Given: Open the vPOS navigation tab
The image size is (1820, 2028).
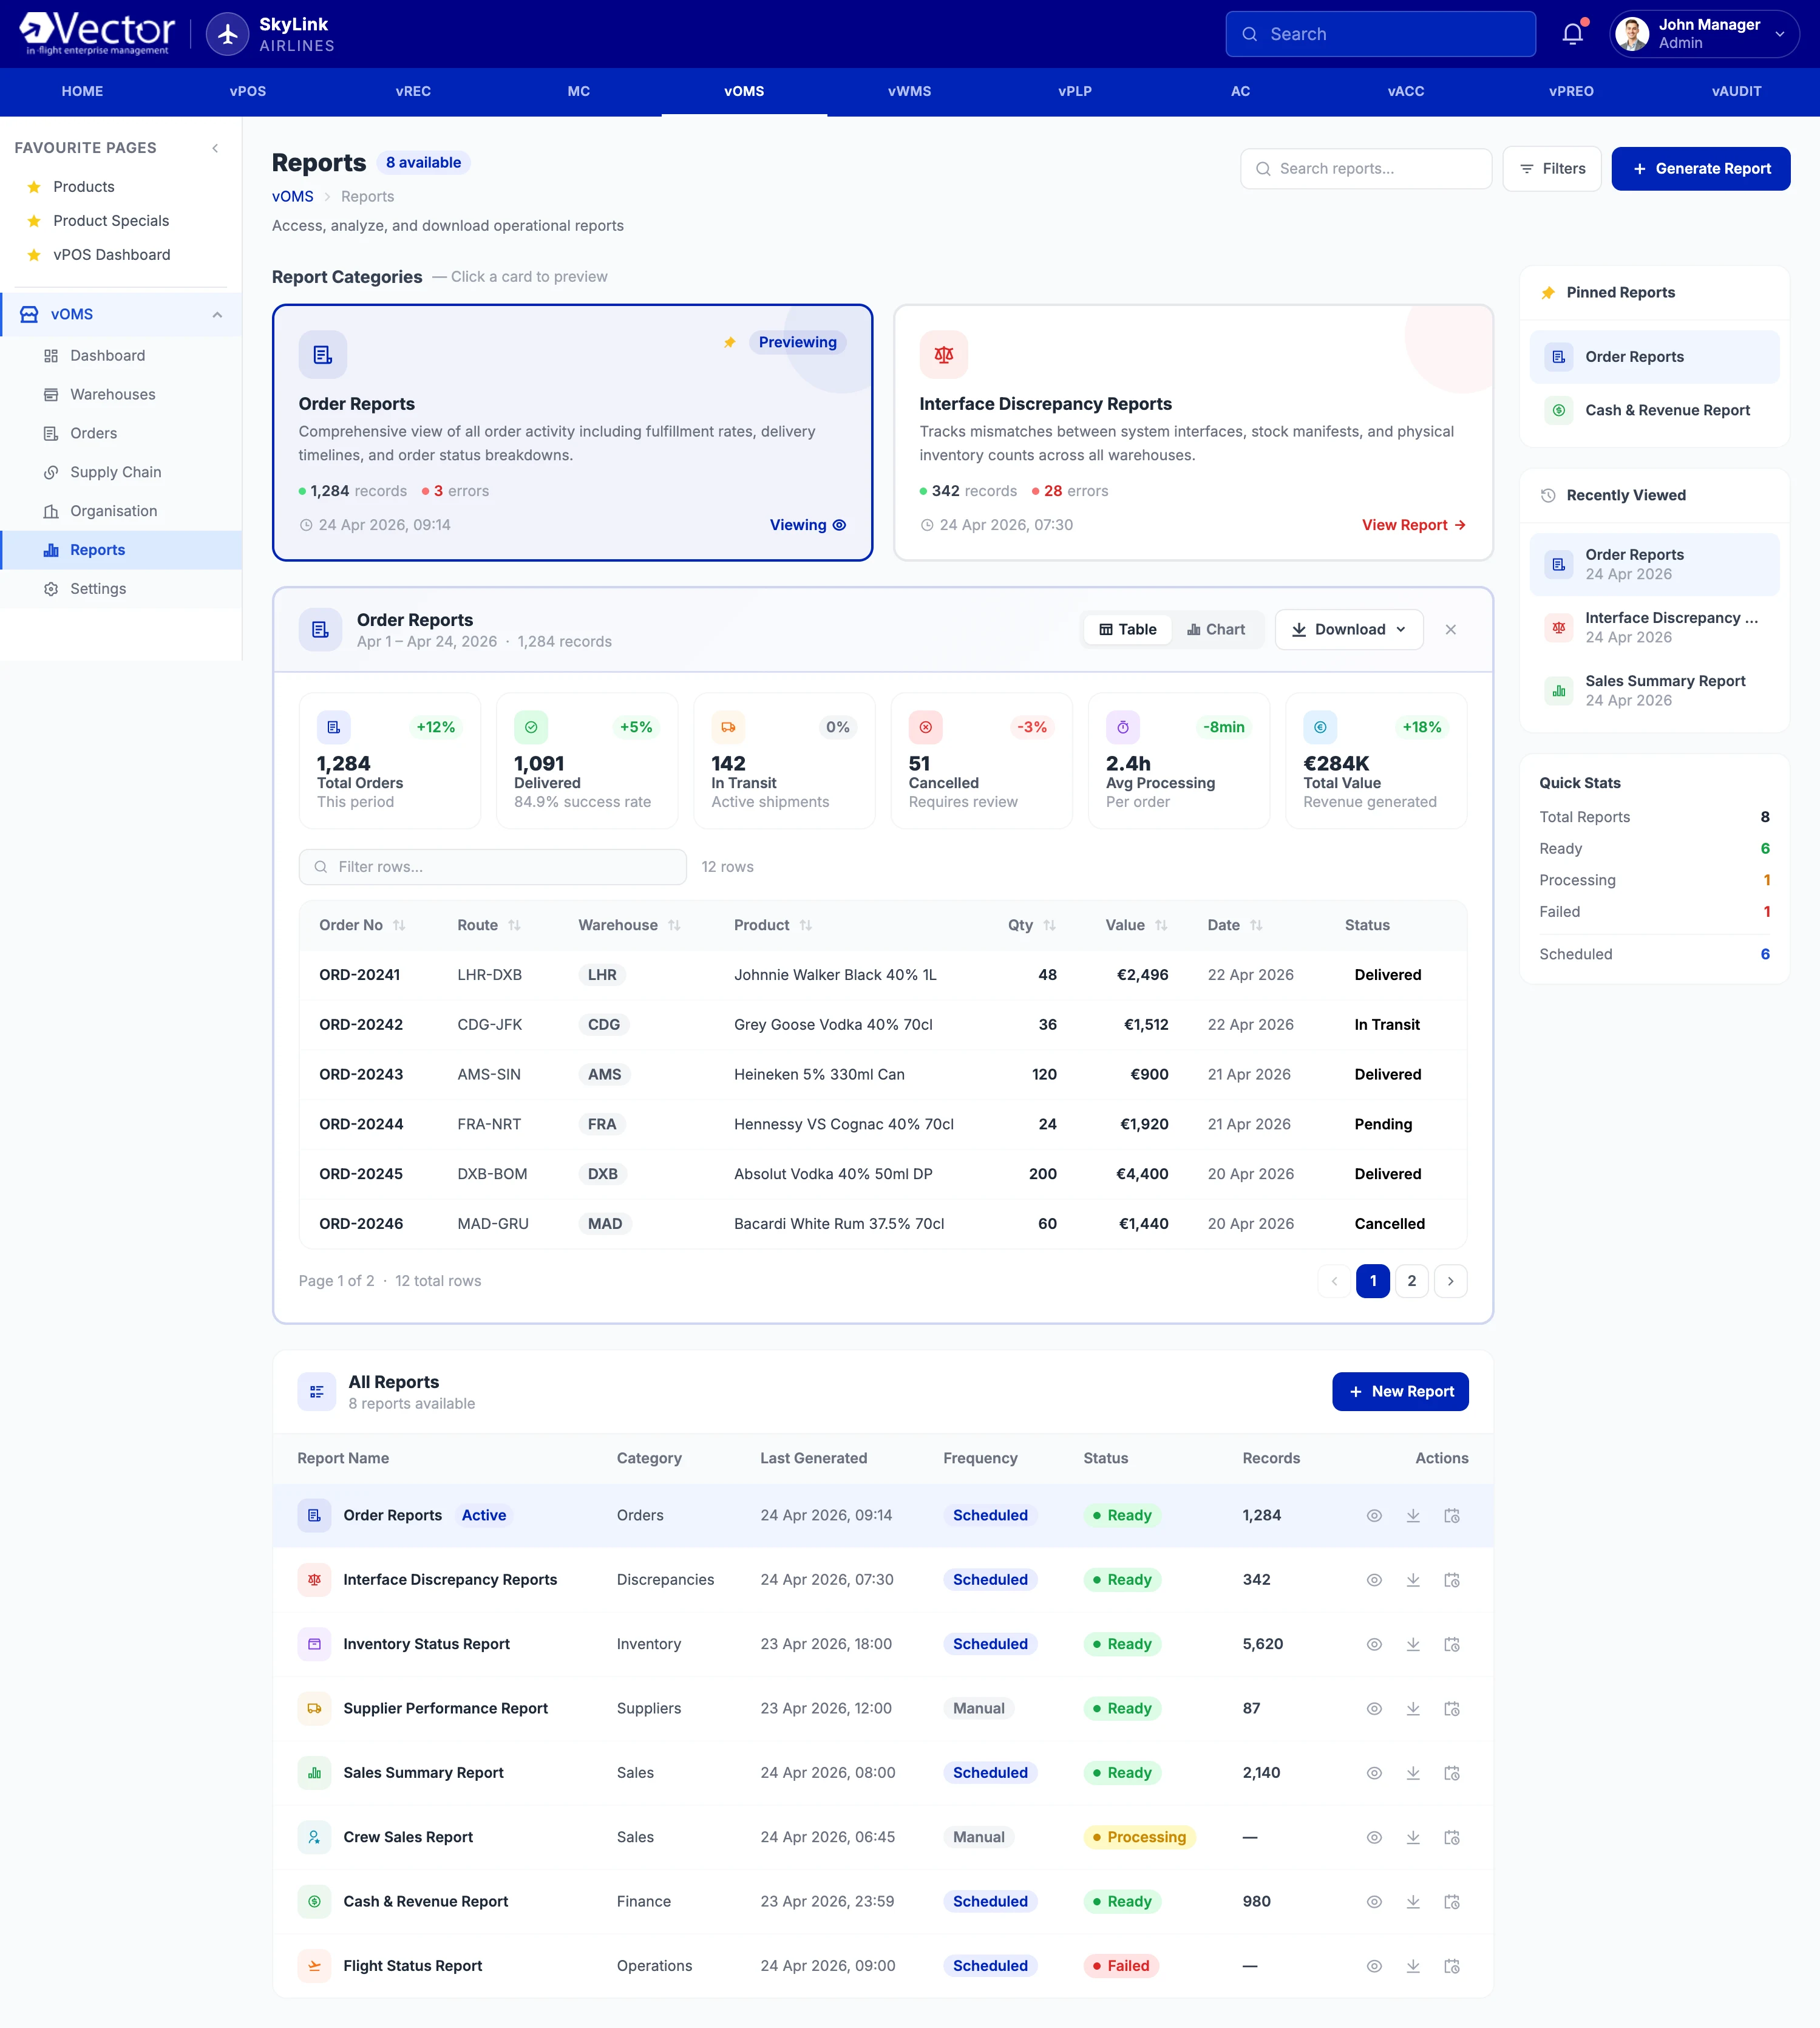Looking at the screenshot, I should (248, 91).
